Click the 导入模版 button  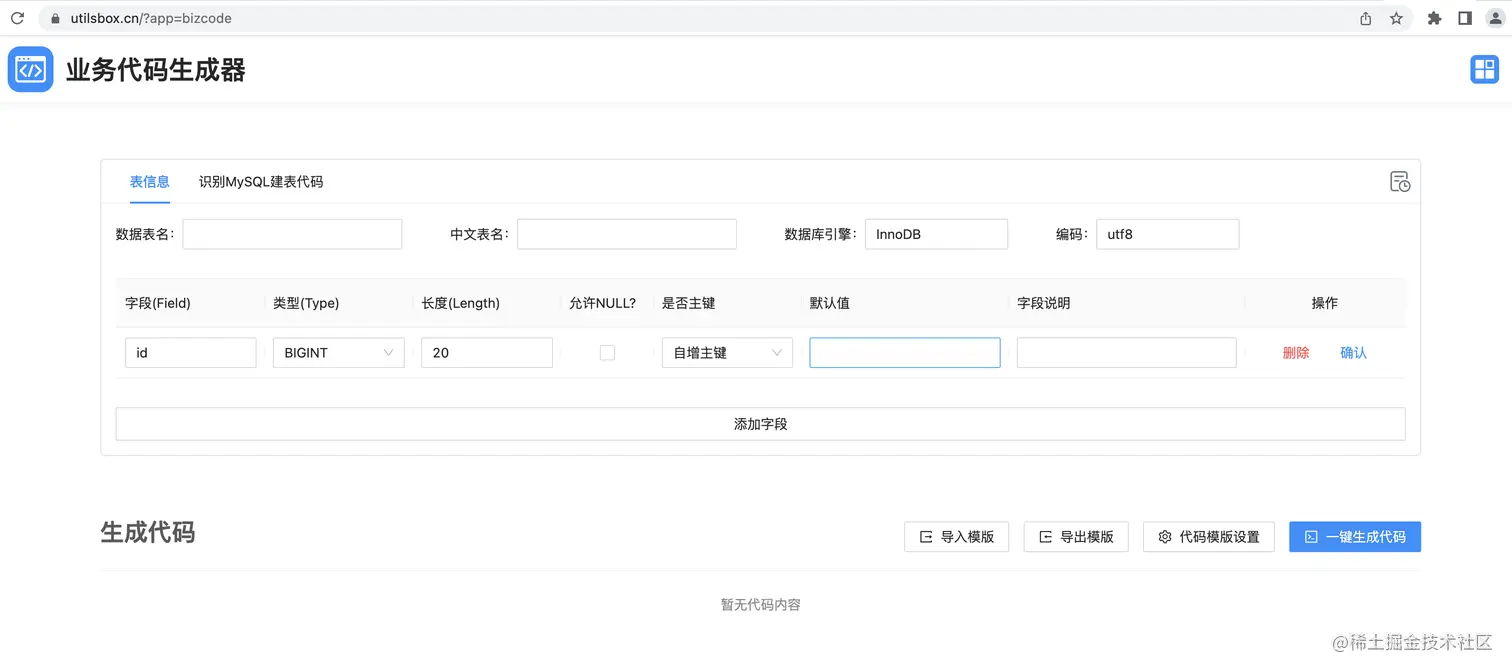point(957,537)
